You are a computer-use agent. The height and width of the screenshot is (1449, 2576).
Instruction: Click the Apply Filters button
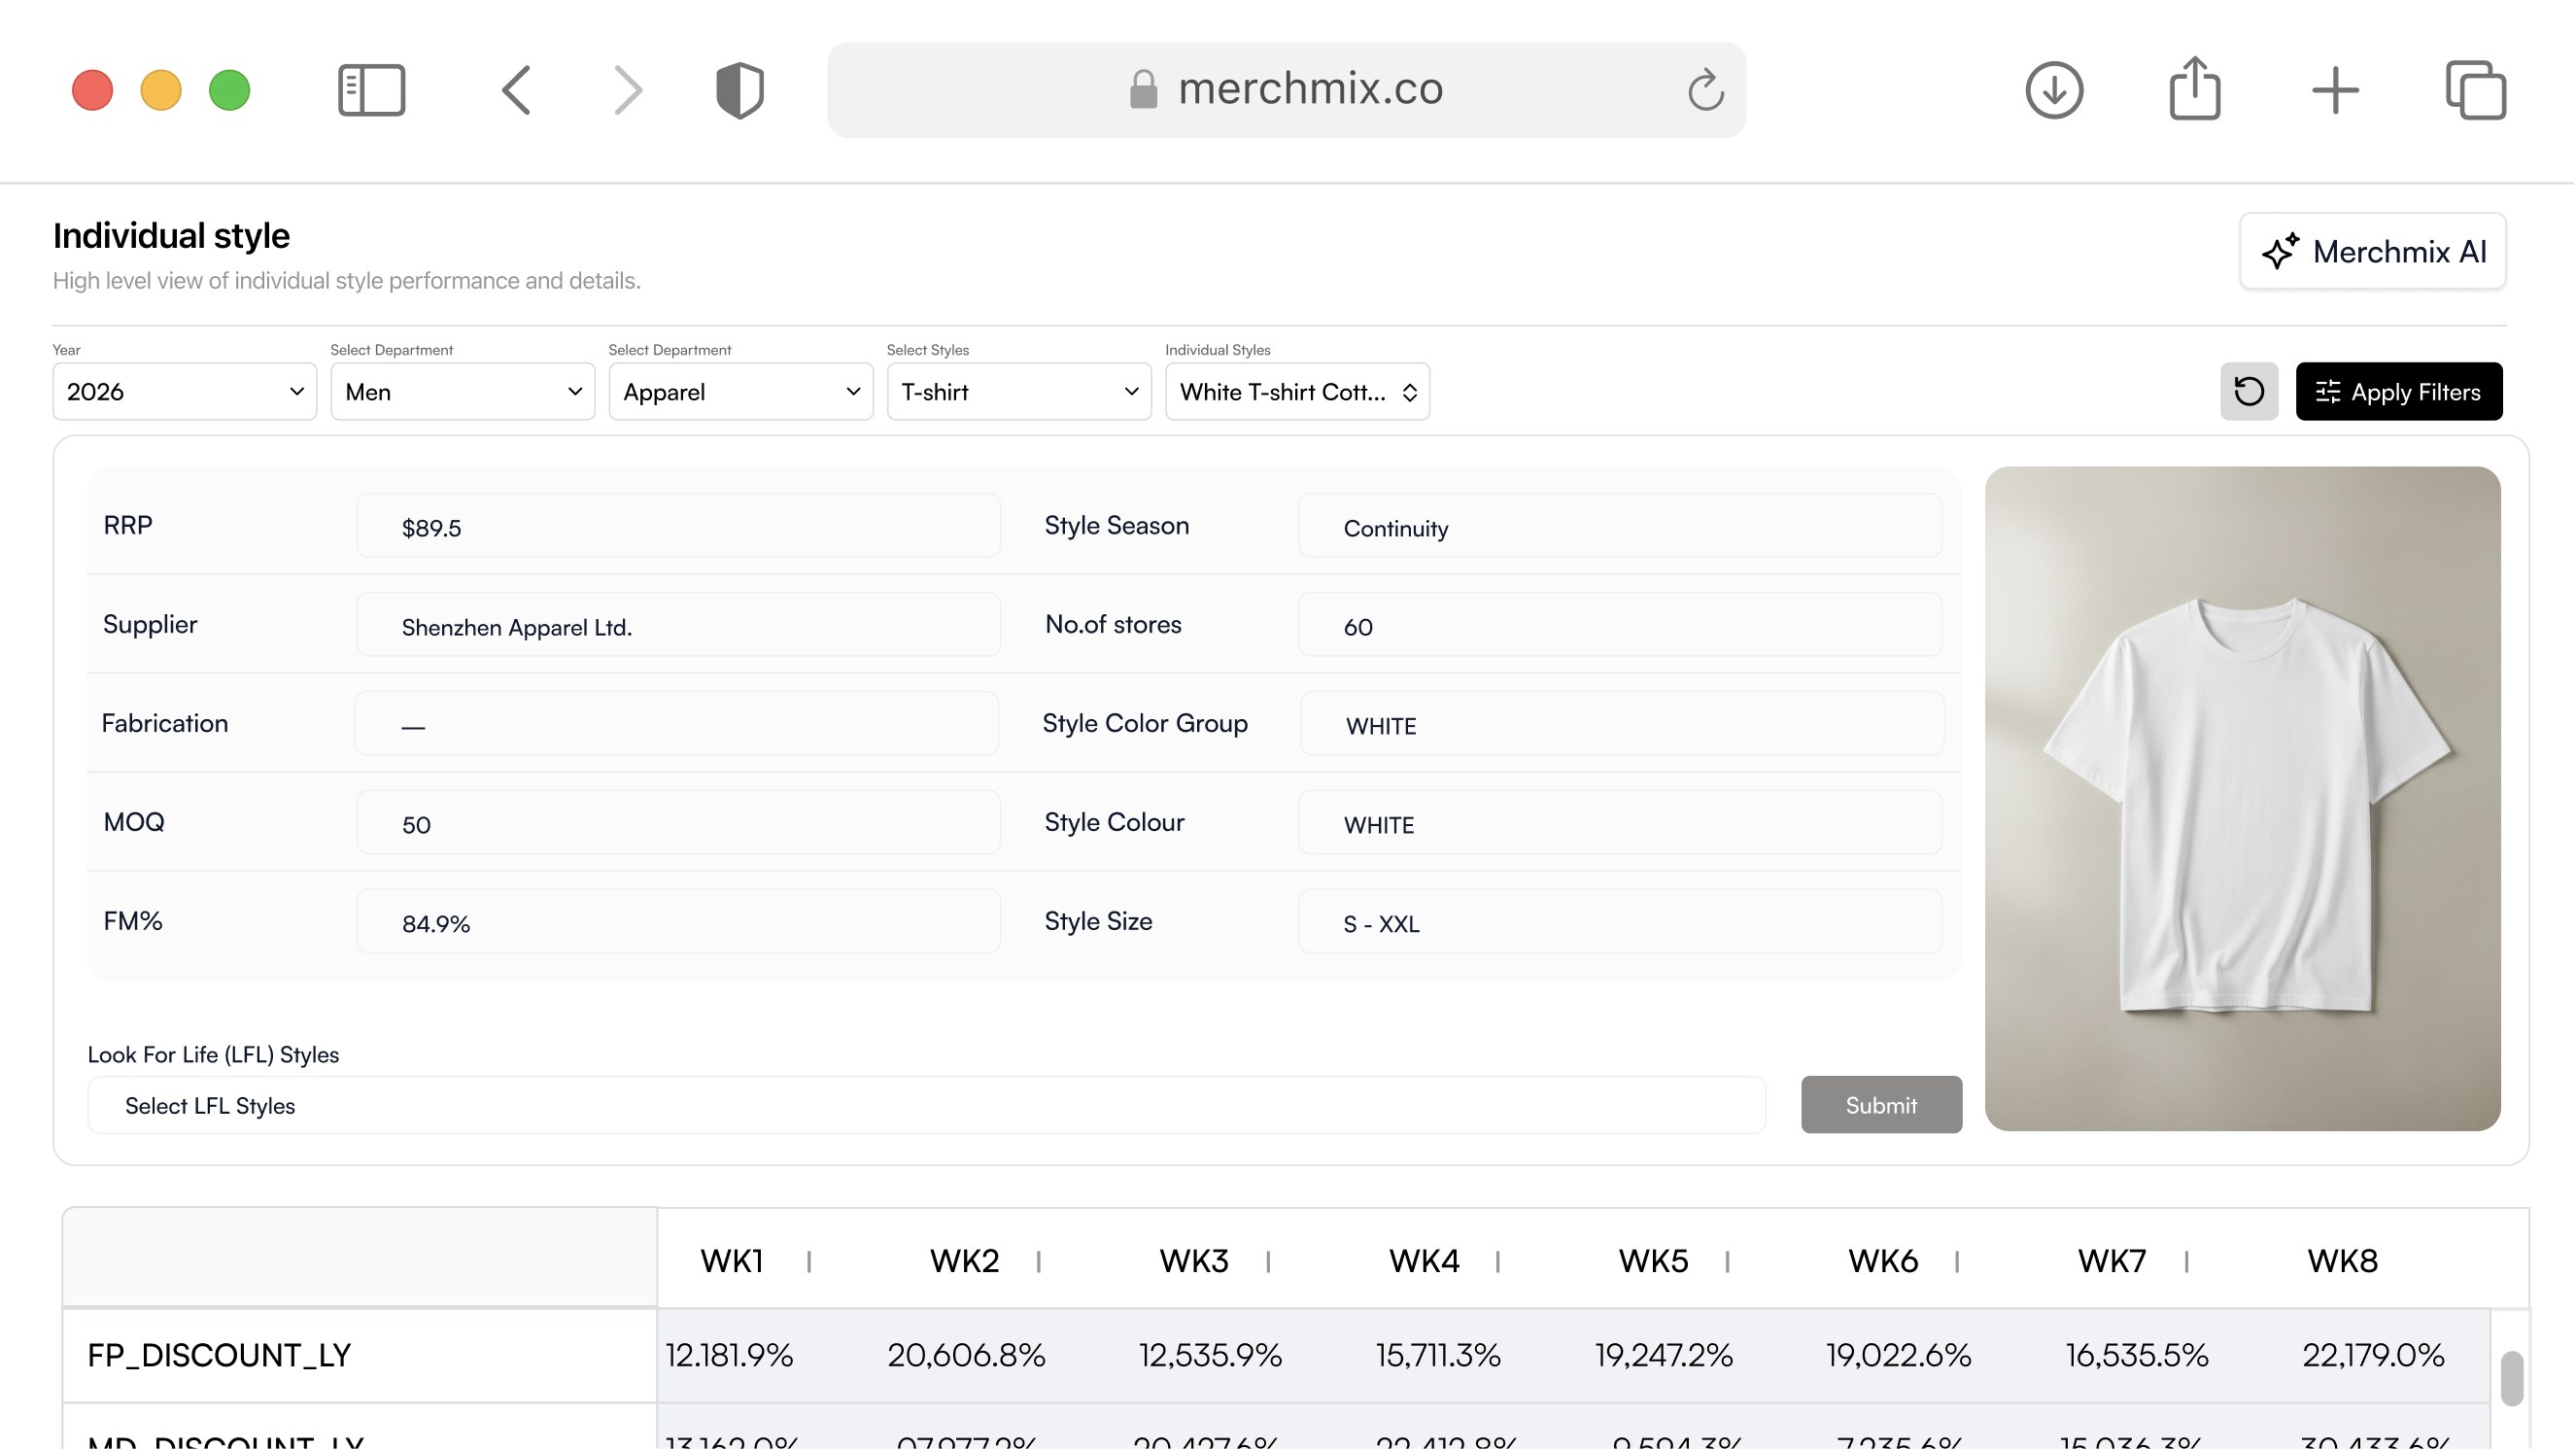(x=2398, y=391)
